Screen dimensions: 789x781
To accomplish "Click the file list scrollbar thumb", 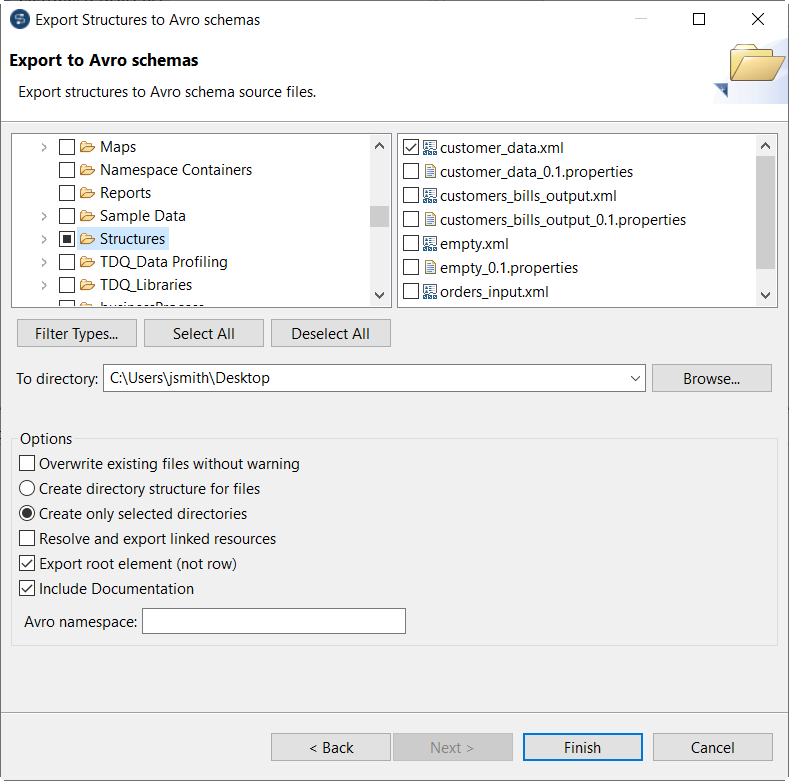I will pyautogui.click(x=766, y=212).
